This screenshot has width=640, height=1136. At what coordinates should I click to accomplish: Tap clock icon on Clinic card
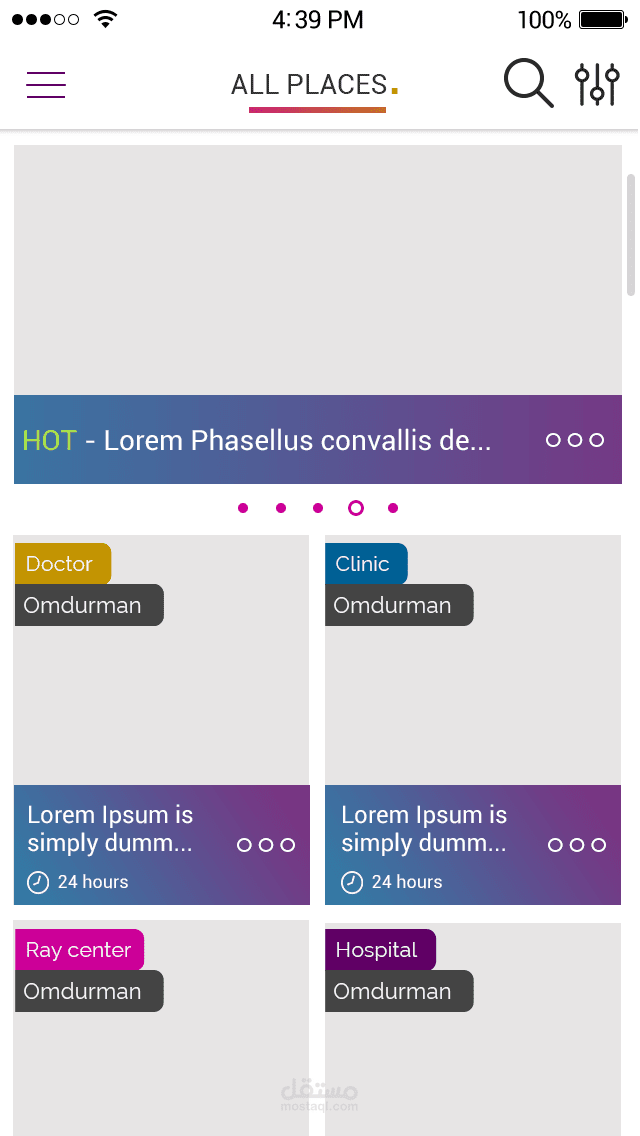pos(352,882)
